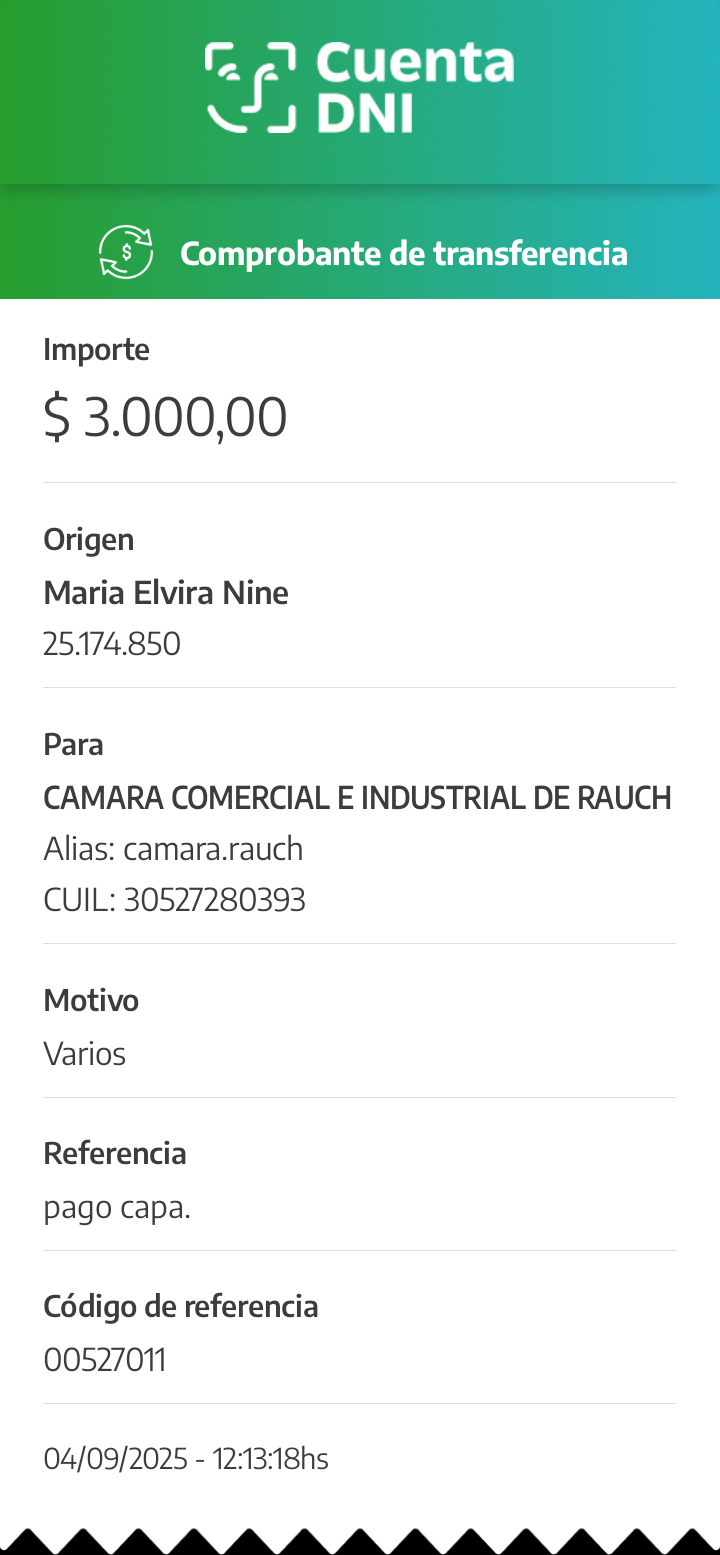Select the Comprobante de transferencia header title
This screenshot has height=1555, width=720.
pos(403,254)
